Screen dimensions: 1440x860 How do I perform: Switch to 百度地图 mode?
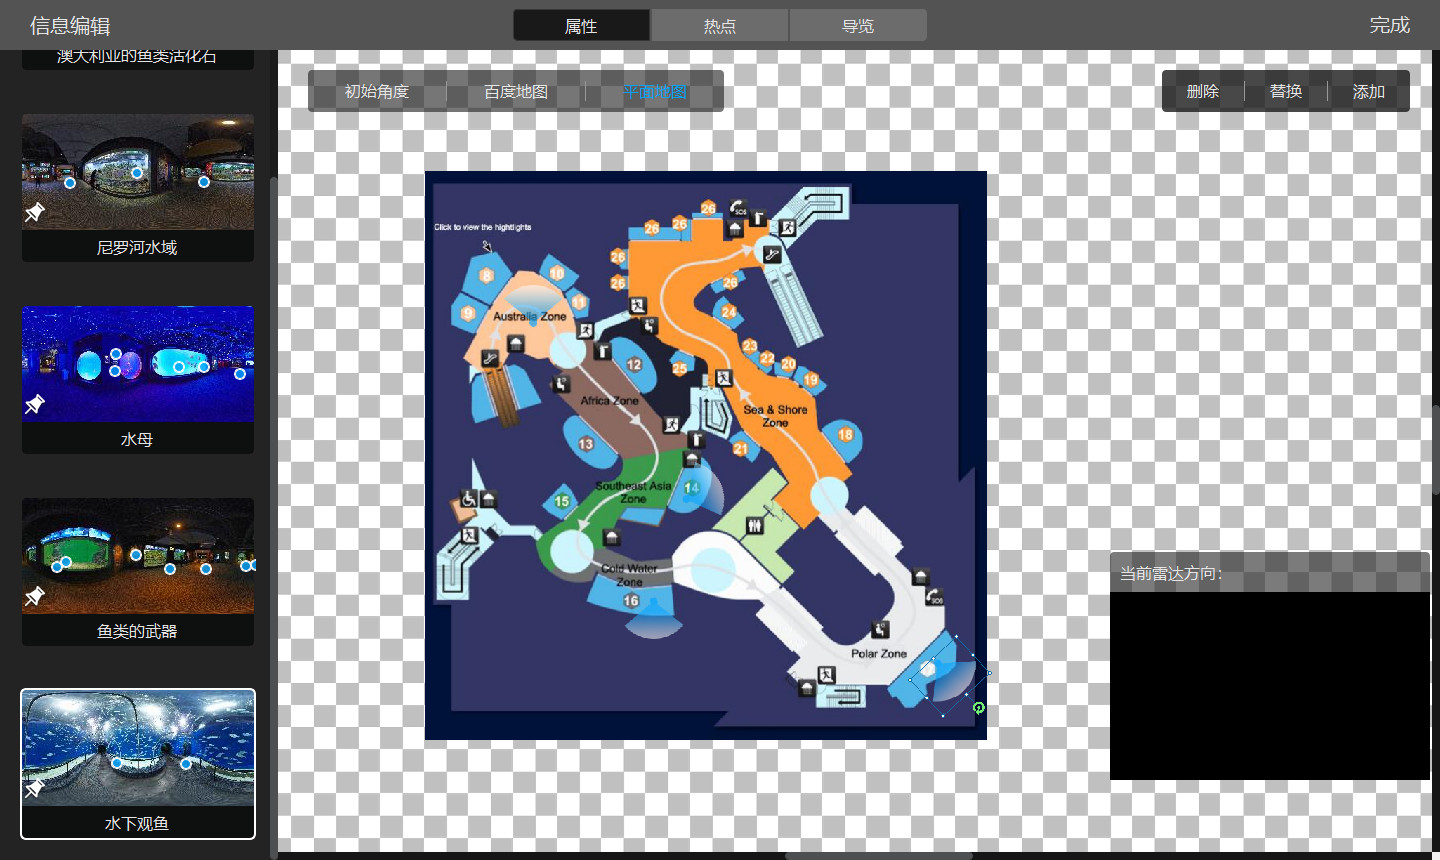[516, 92]
